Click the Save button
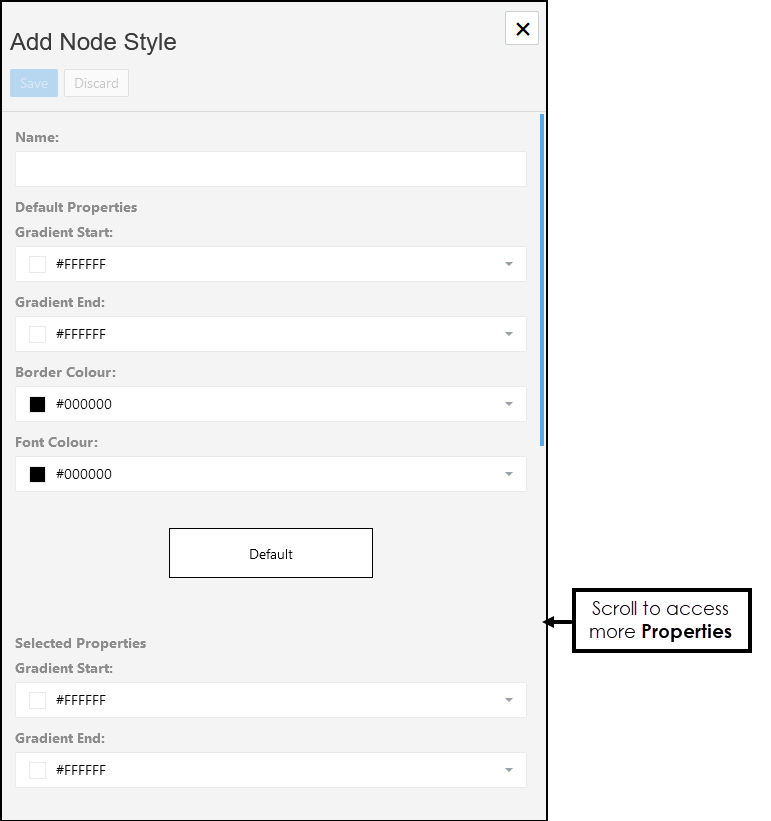The image size is (771, 821). pos(34,83)
